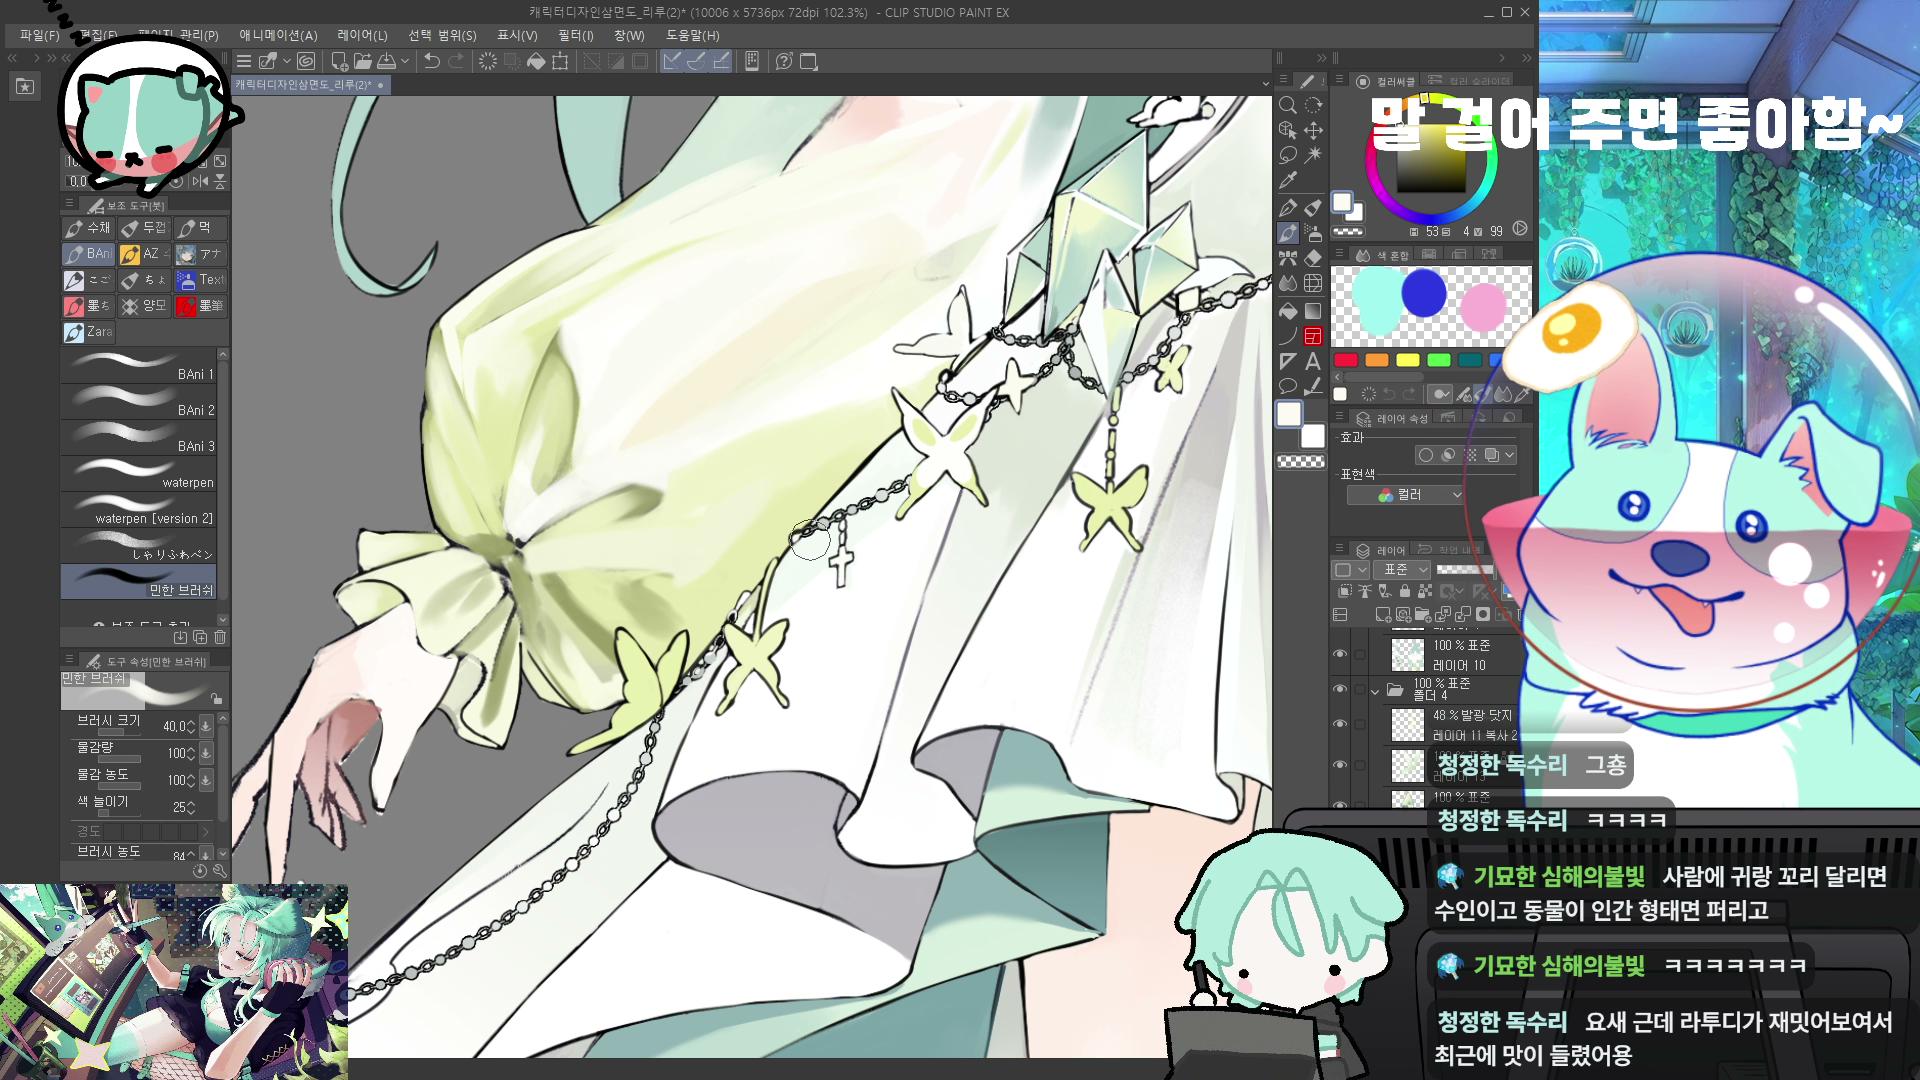Select the Fill bucket tool
The image size is (1920, 1080).
coord(1288,310)
